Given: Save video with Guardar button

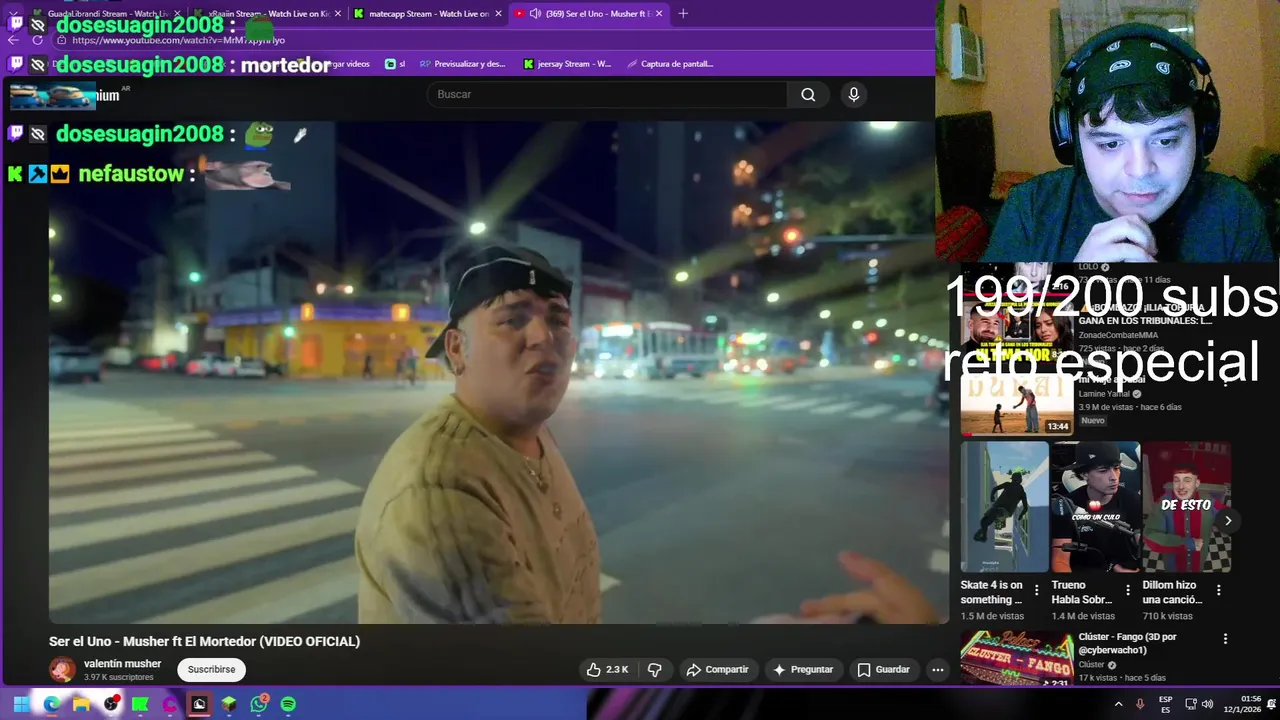Looking at the screenshot, I should 883,669.
